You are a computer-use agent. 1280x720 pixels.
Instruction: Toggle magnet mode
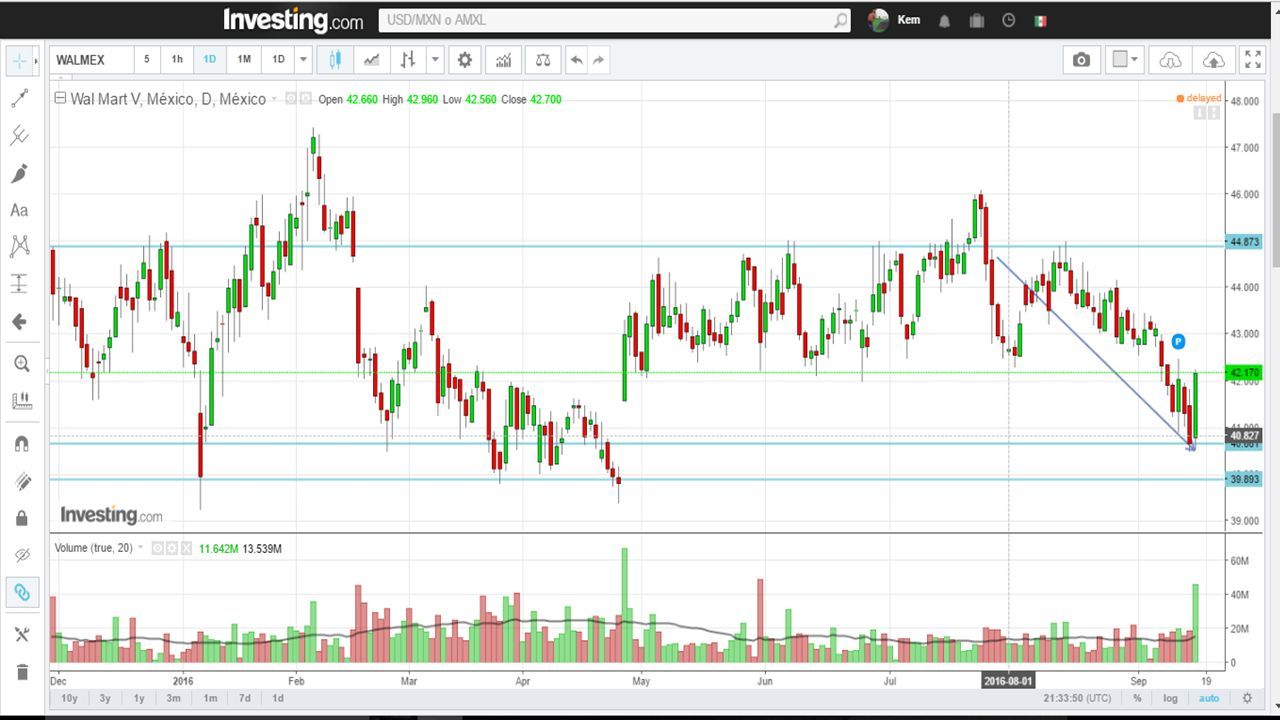(x=20, y=443)
